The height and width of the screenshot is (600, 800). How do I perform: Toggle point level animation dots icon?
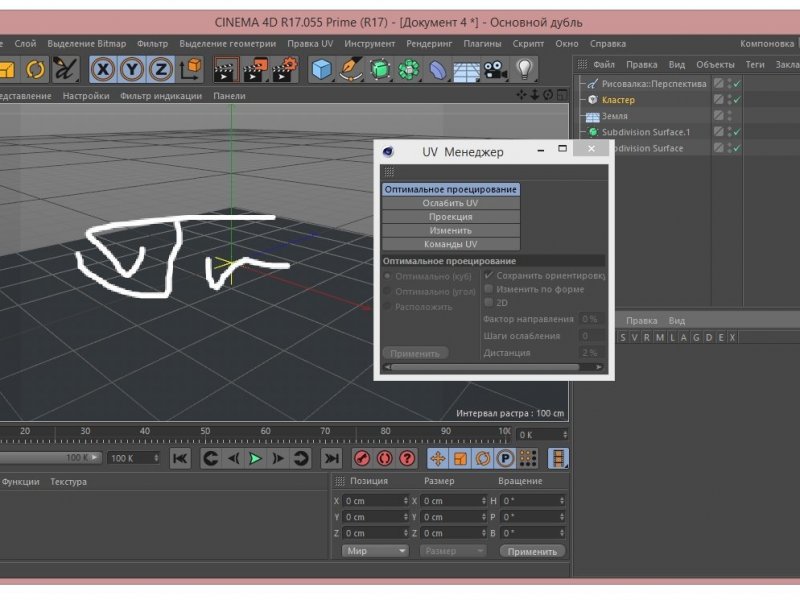tap(528, 458)
